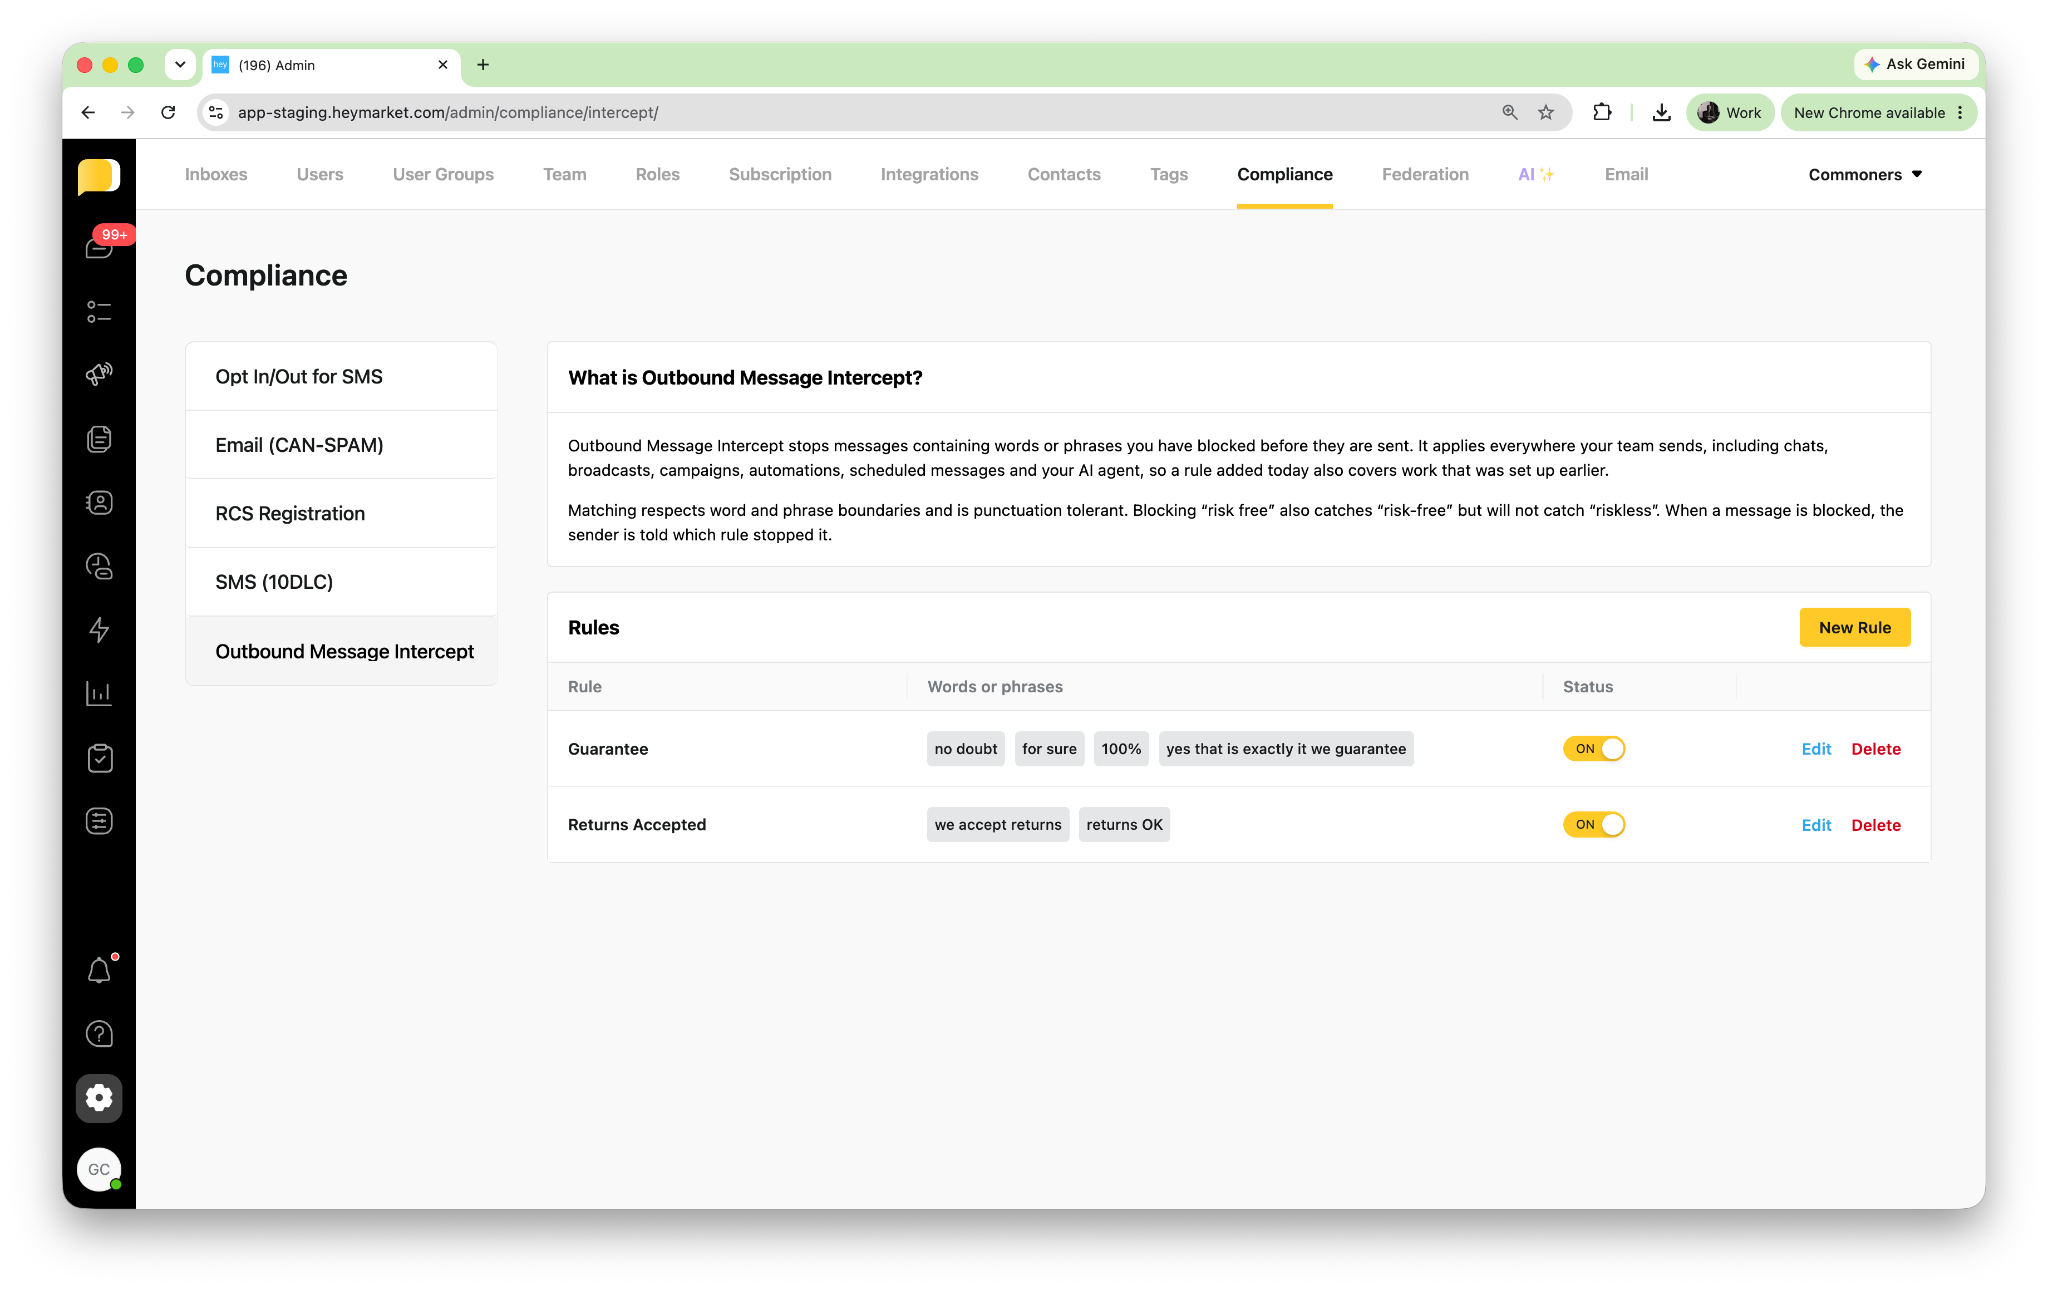Open Email (CAN-SPAM) section
Viewport: 2048px width, 1291px height.
click(341, 445)
